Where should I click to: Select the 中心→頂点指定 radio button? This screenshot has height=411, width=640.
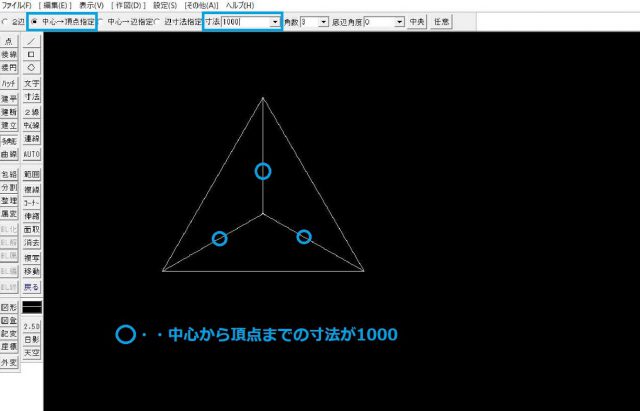coord(37,21)
